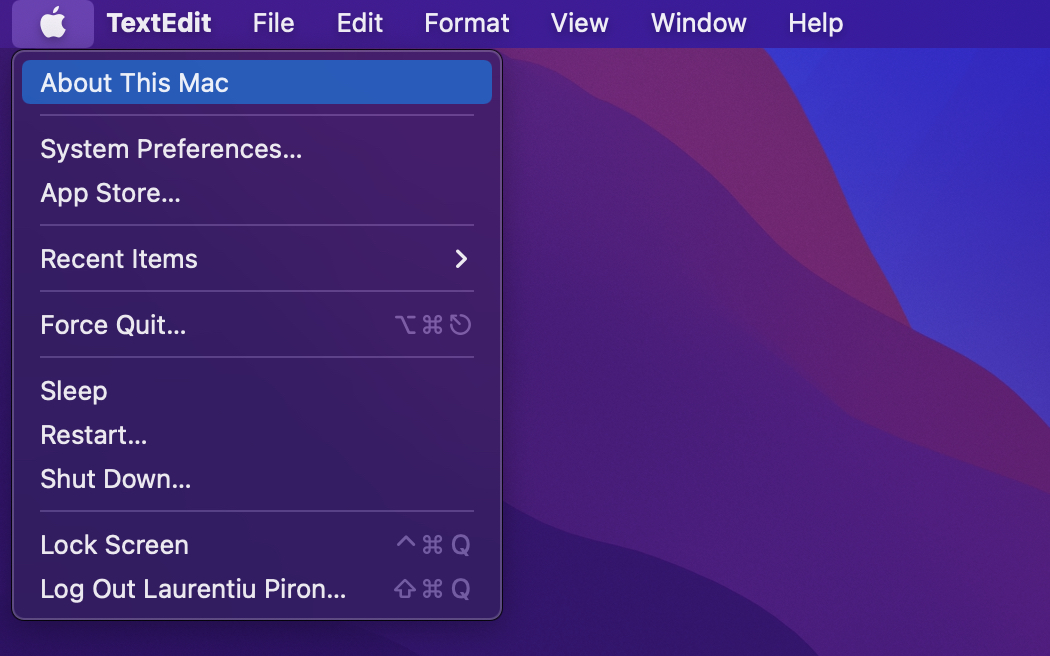Open the File menu
This screenshot has height=656, width=1050.
pyautogui.click(x=273, y=23)
